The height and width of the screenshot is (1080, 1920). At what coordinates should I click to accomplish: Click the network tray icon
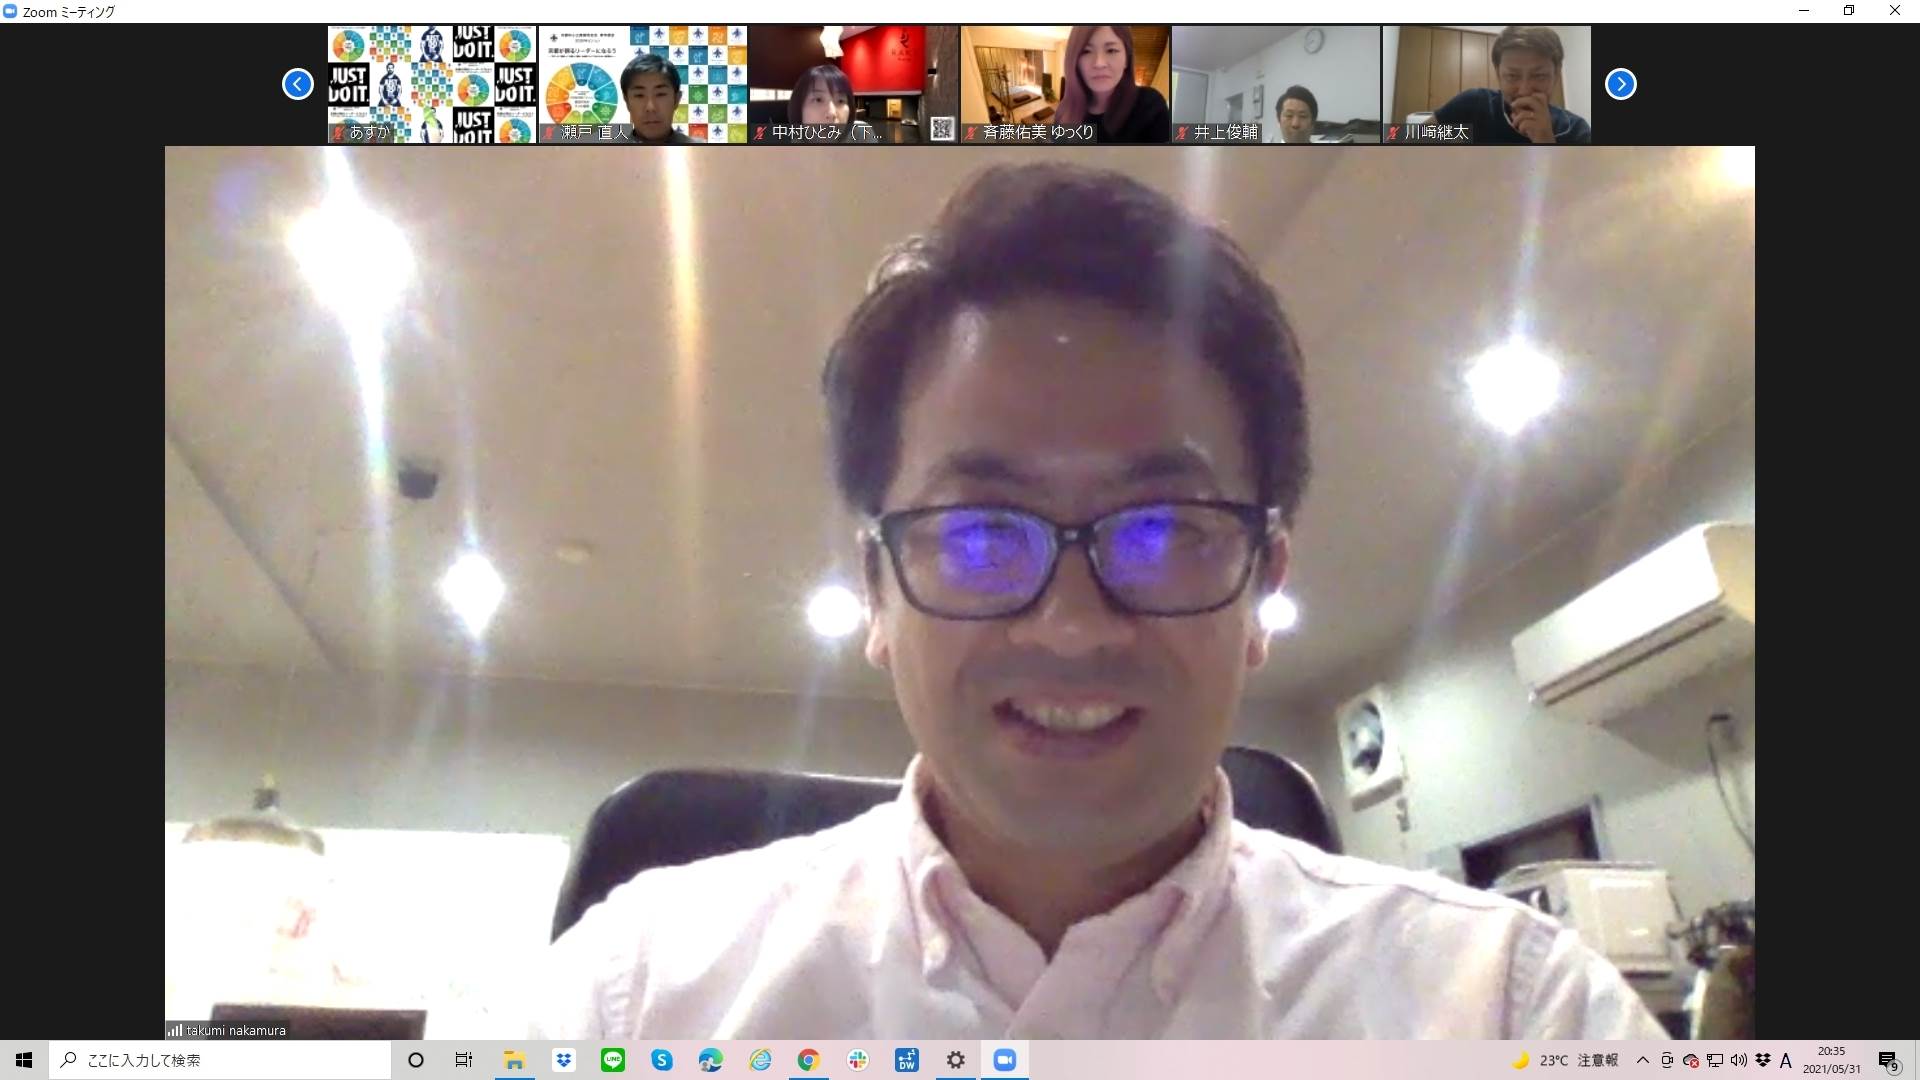tap(1715, 1060)
